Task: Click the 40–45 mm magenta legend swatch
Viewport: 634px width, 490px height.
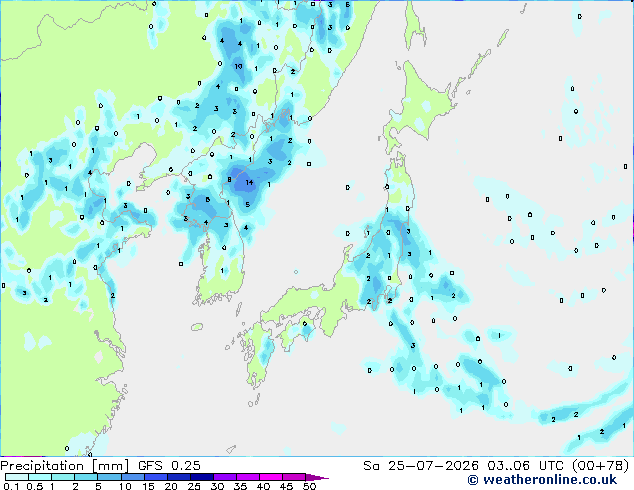Action: 271,477
